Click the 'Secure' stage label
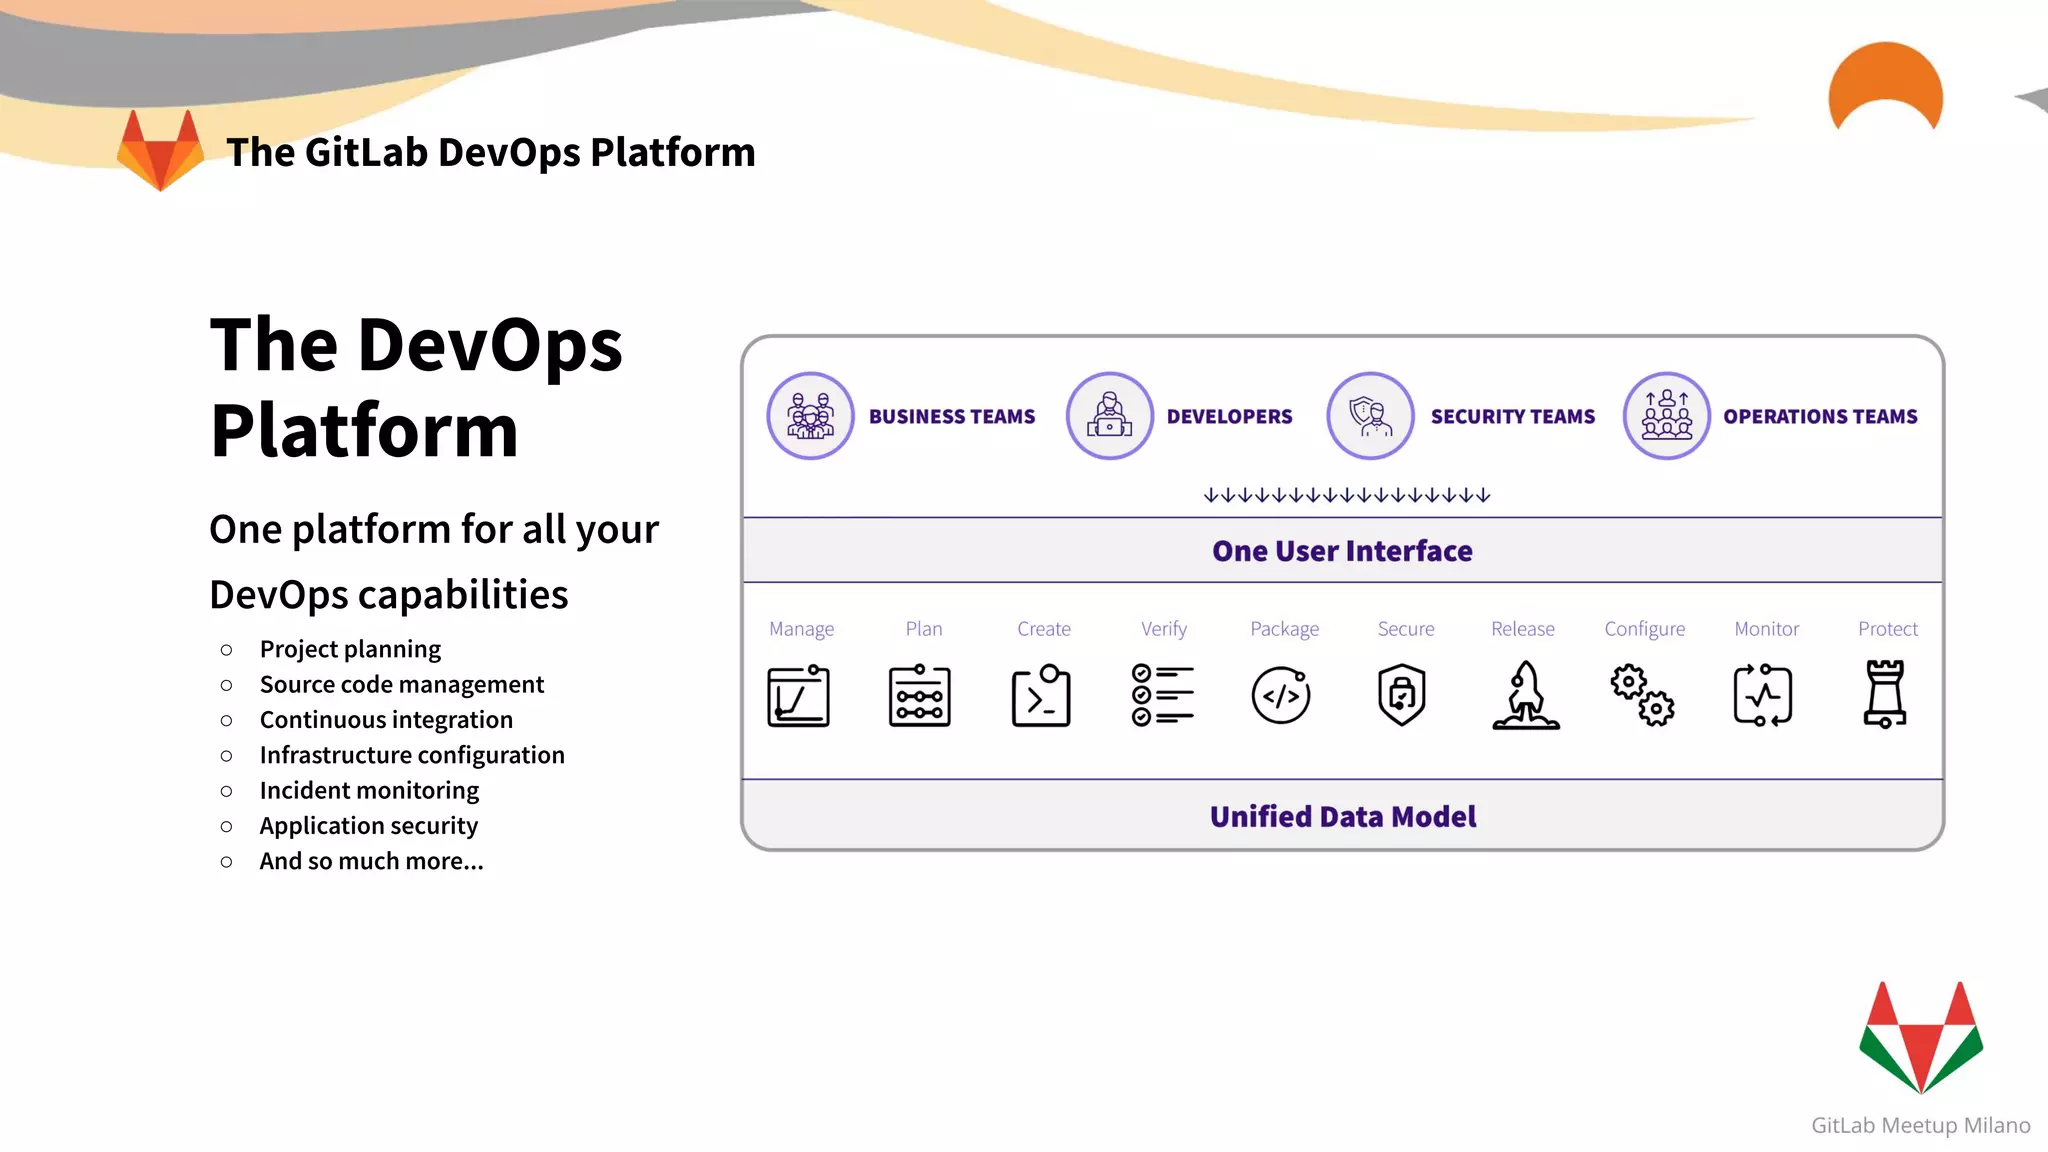The image size is (2048, 1152). coord(1406,628)
